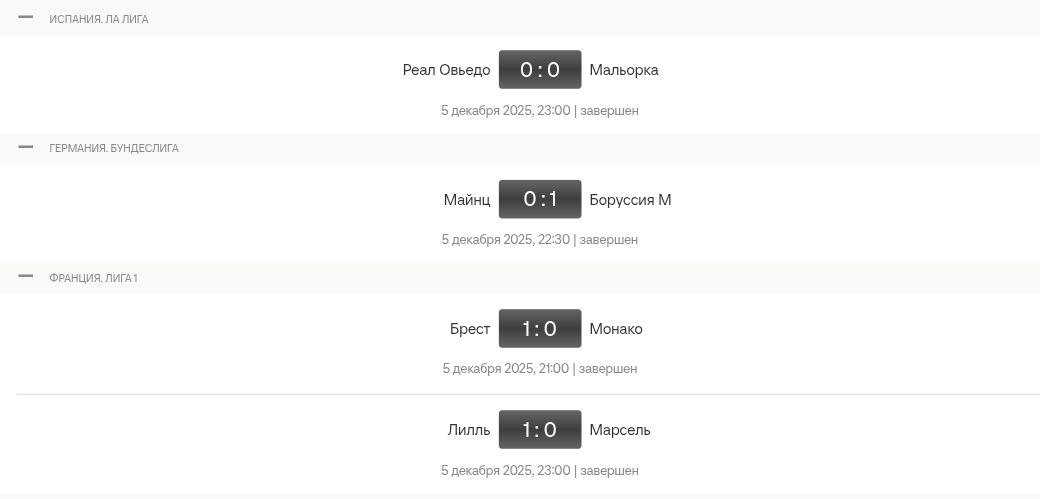1040x499 pixels.
Task: Click the Брест team name
Action: [x=470, y=328]
